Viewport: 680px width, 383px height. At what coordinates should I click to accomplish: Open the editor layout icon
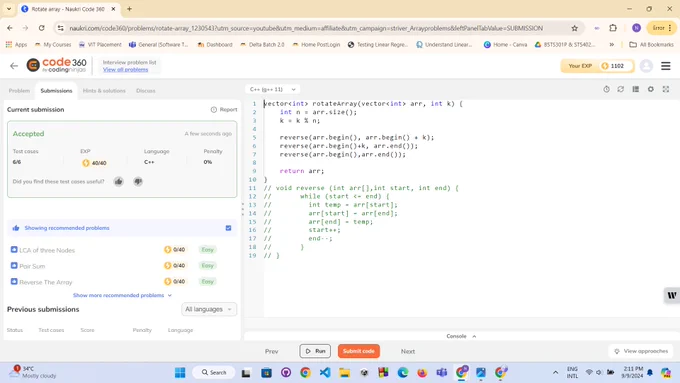click(635, 89)
